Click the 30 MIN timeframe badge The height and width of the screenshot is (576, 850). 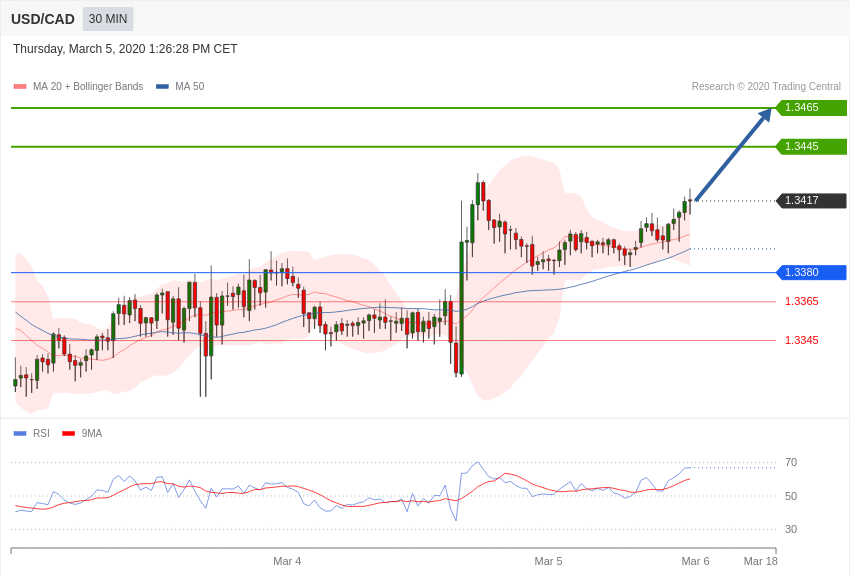[108, 19]
